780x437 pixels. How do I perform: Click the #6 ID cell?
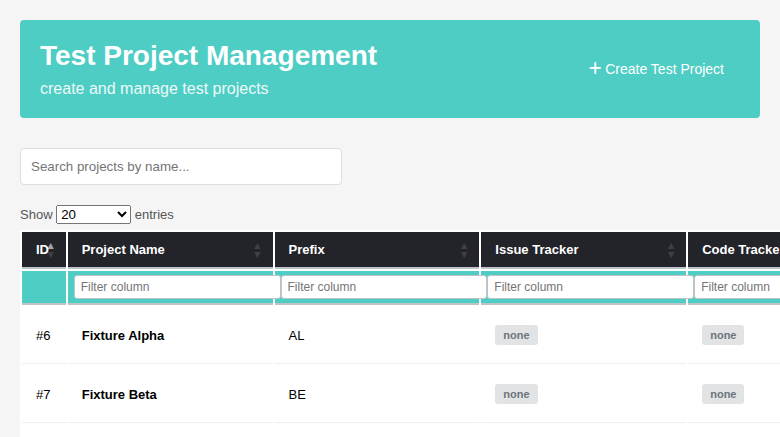(x=43, y=336)
